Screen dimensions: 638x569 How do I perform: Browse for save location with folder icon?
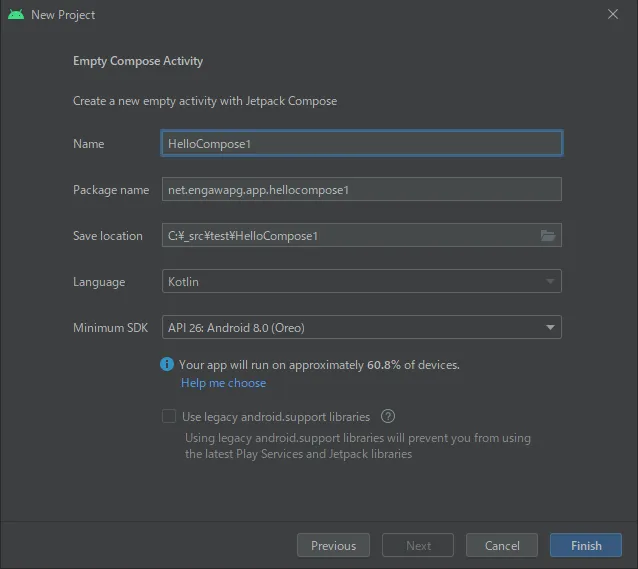pos(547,236)
